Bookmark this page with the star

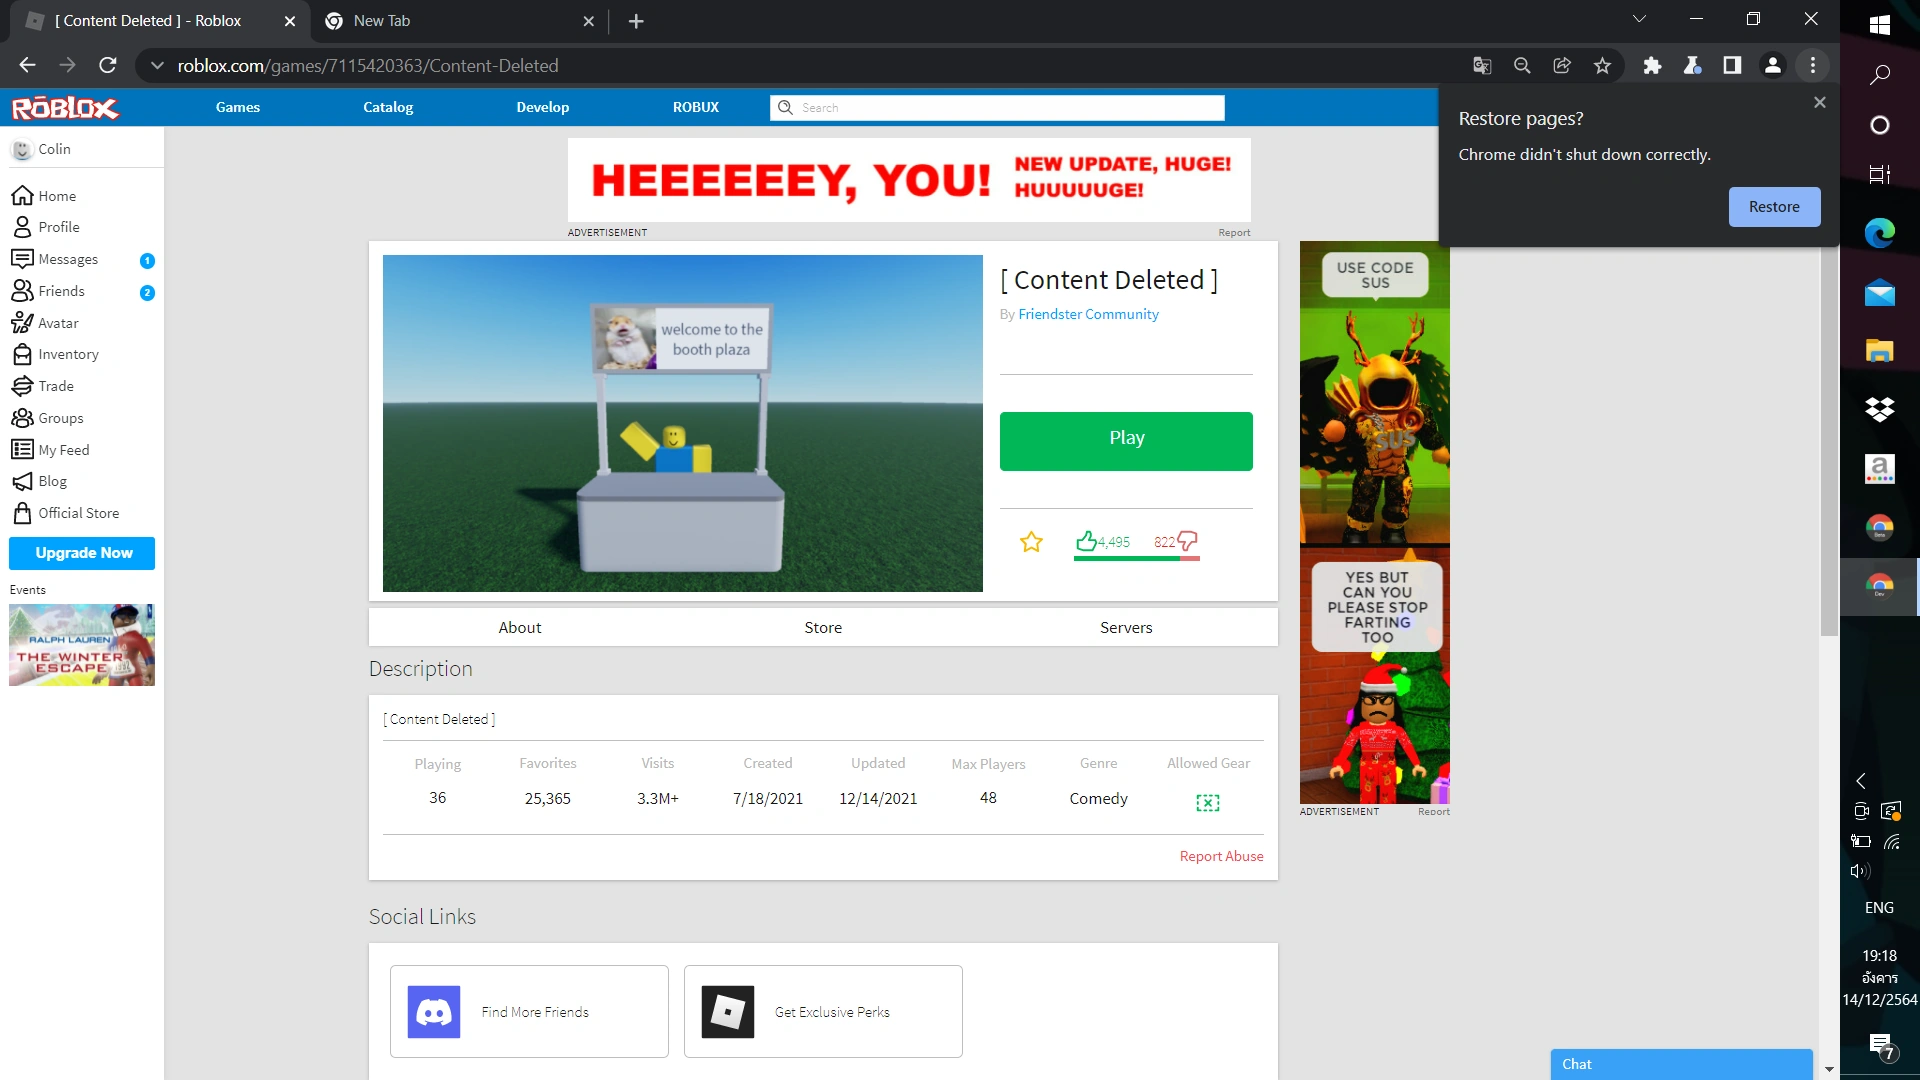coord(1602,66)
